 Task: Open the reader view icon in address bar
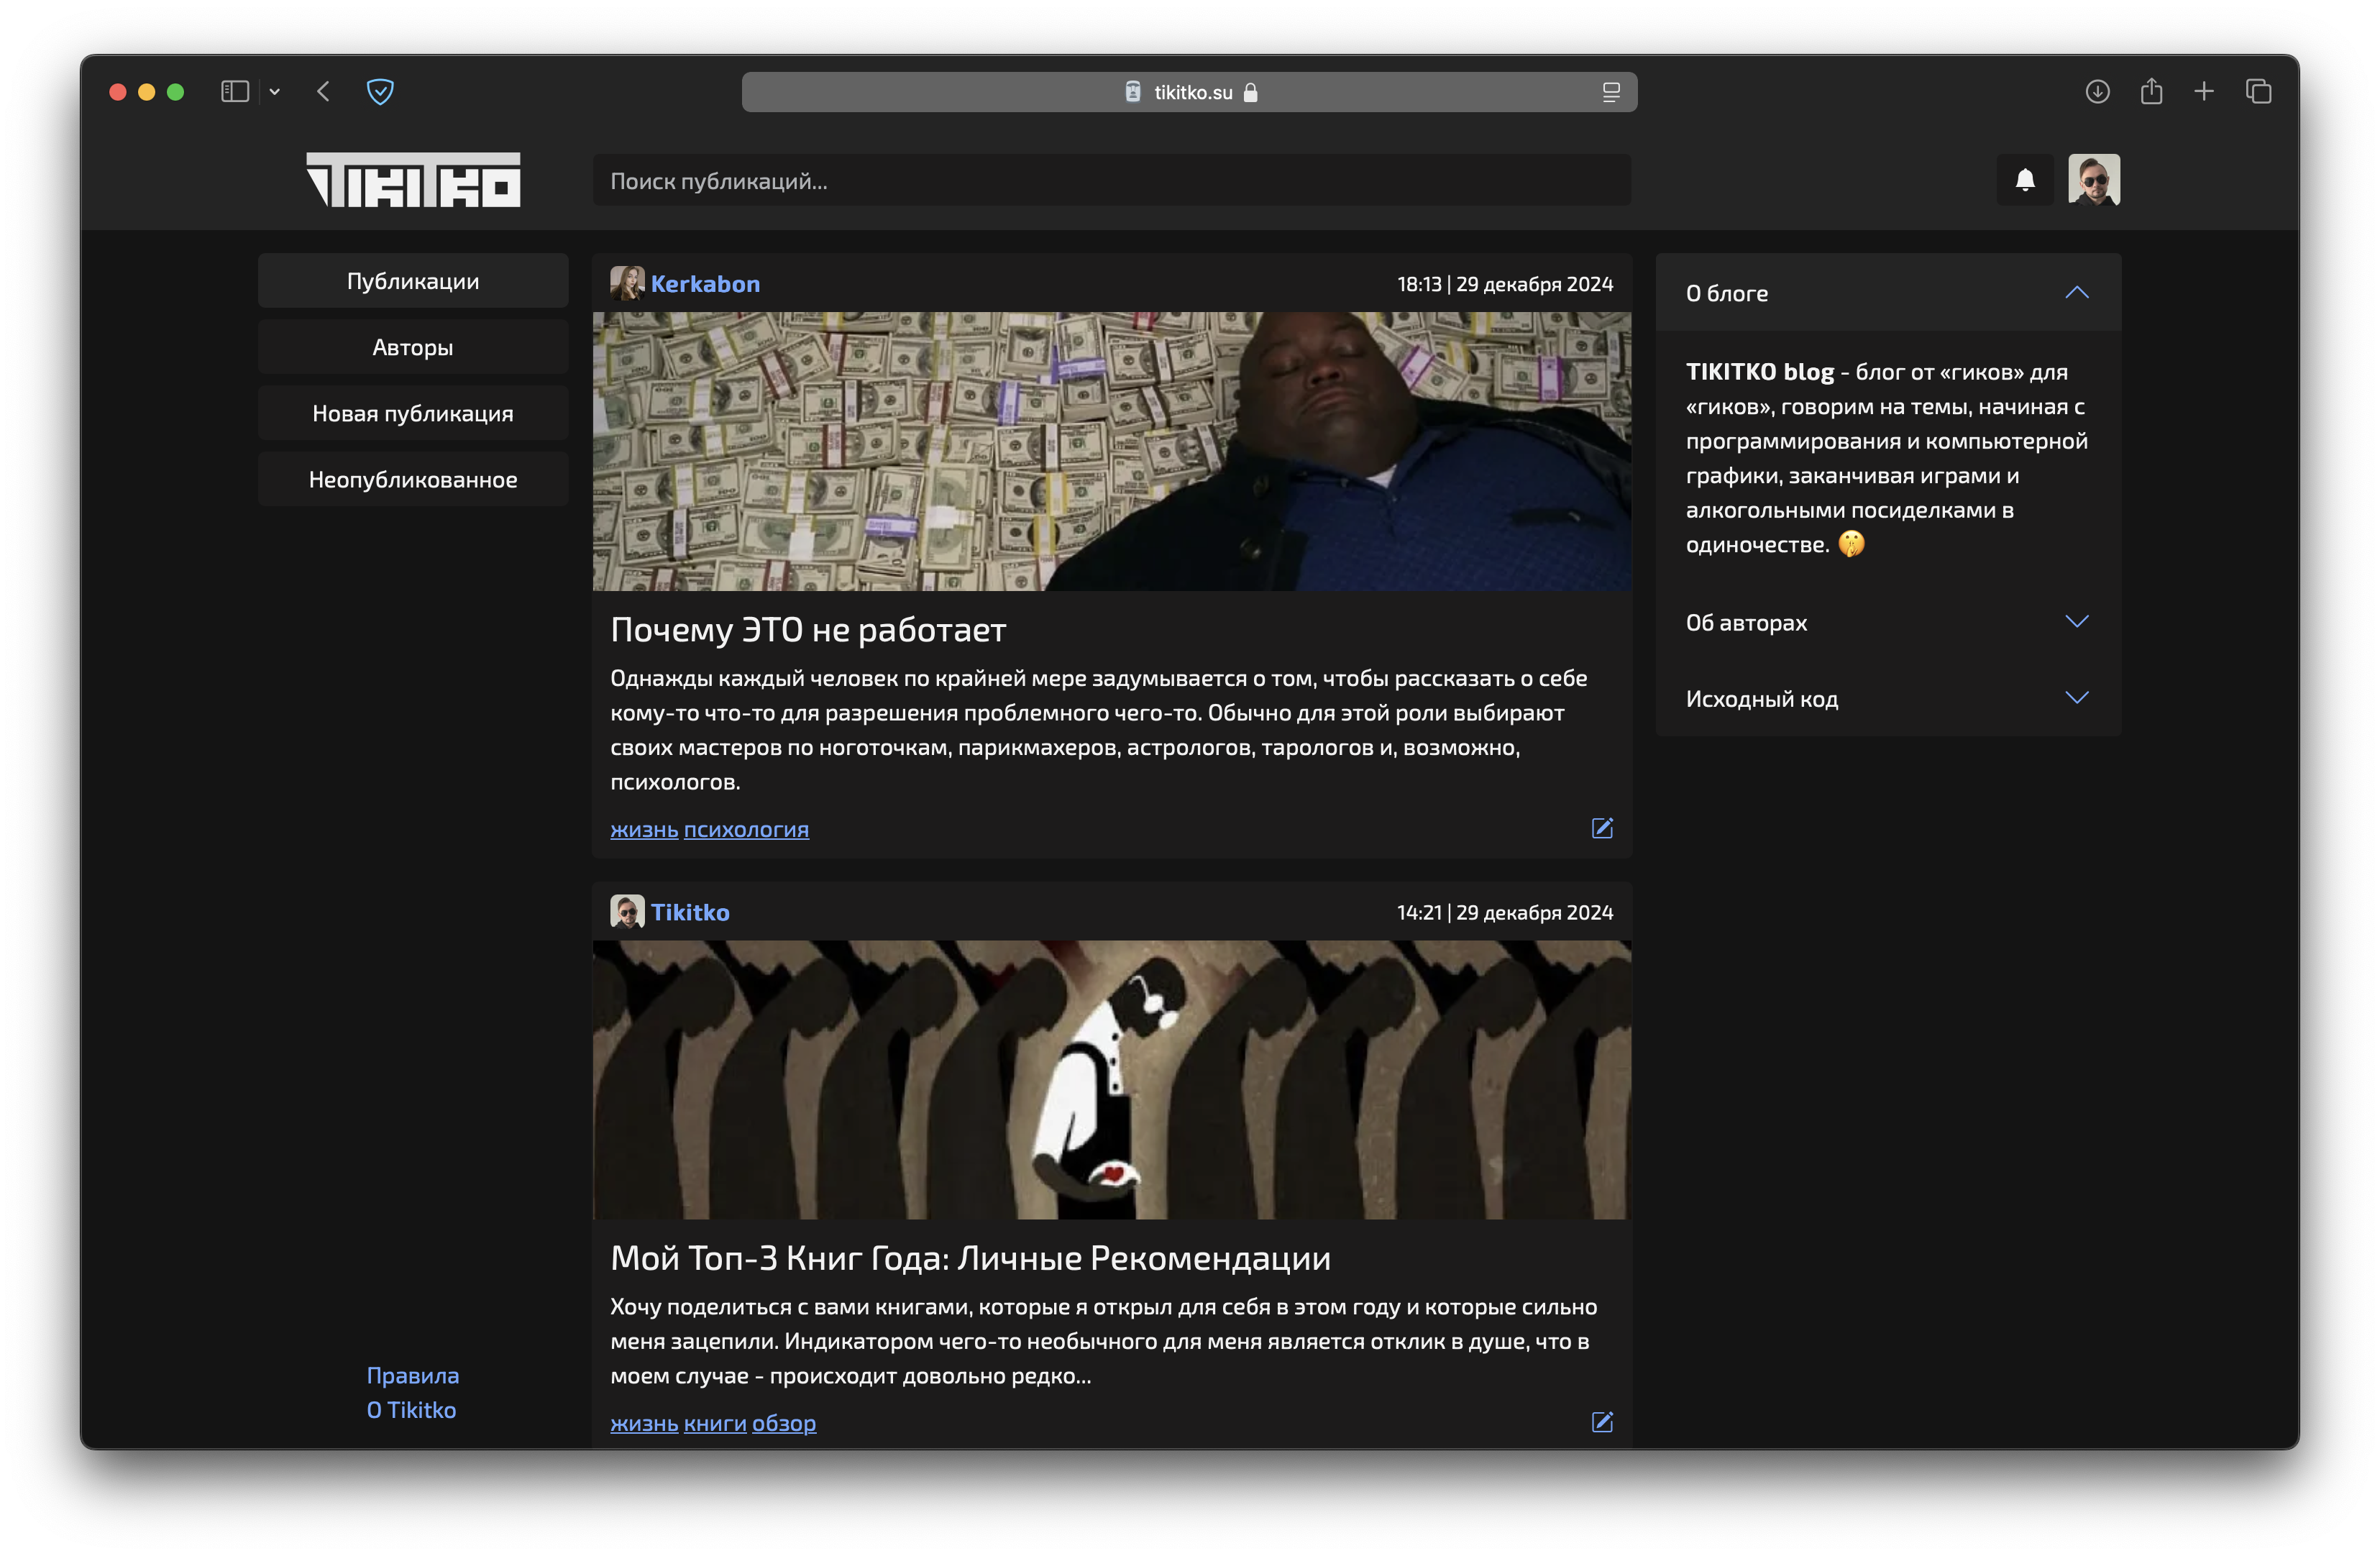point(1610,92)
